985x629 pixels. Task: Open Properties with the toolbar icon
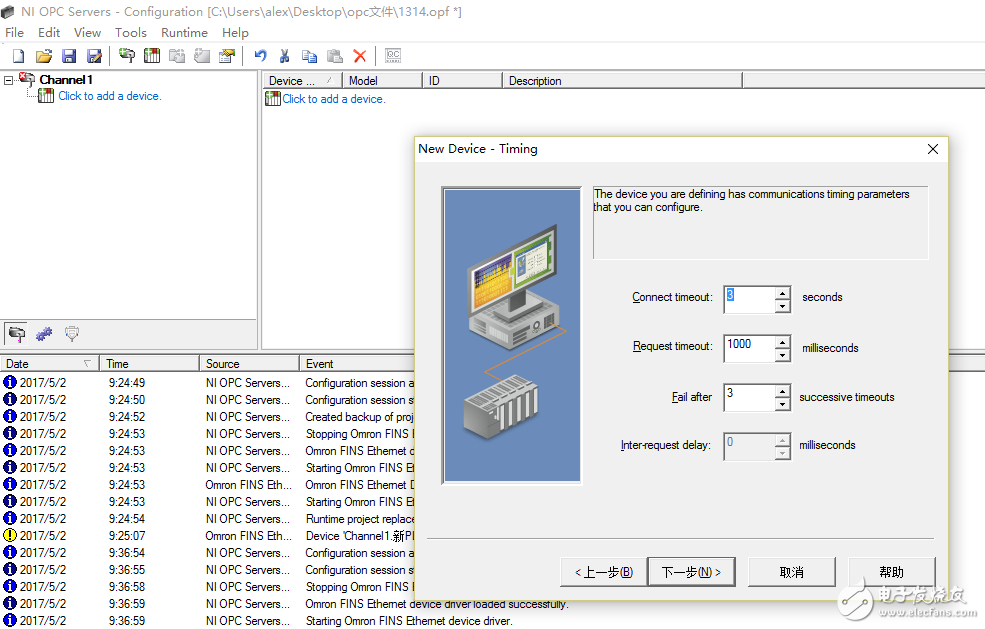[x=227, y=56]
